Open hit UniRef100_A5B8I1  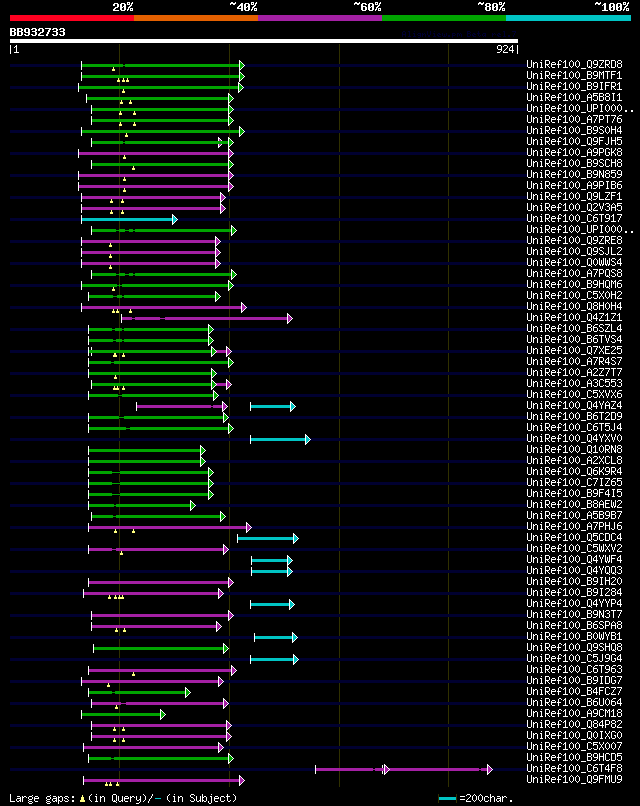point(574,97)
